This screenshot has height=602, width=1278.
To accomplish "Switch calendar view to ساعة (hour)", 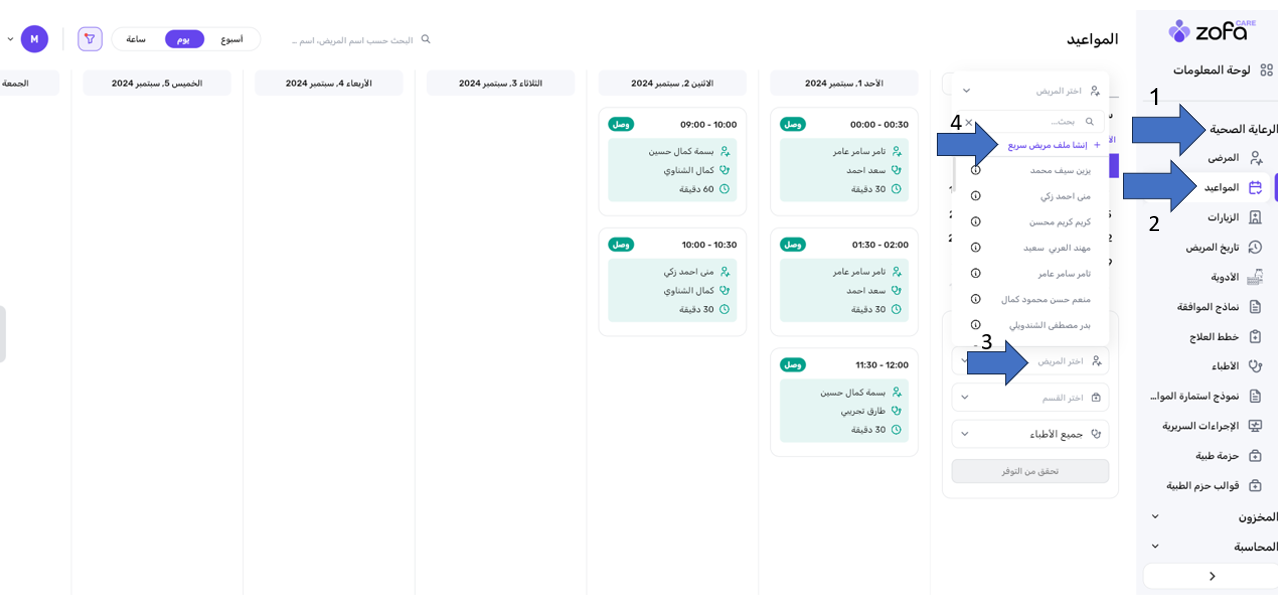I will point(136,39).
